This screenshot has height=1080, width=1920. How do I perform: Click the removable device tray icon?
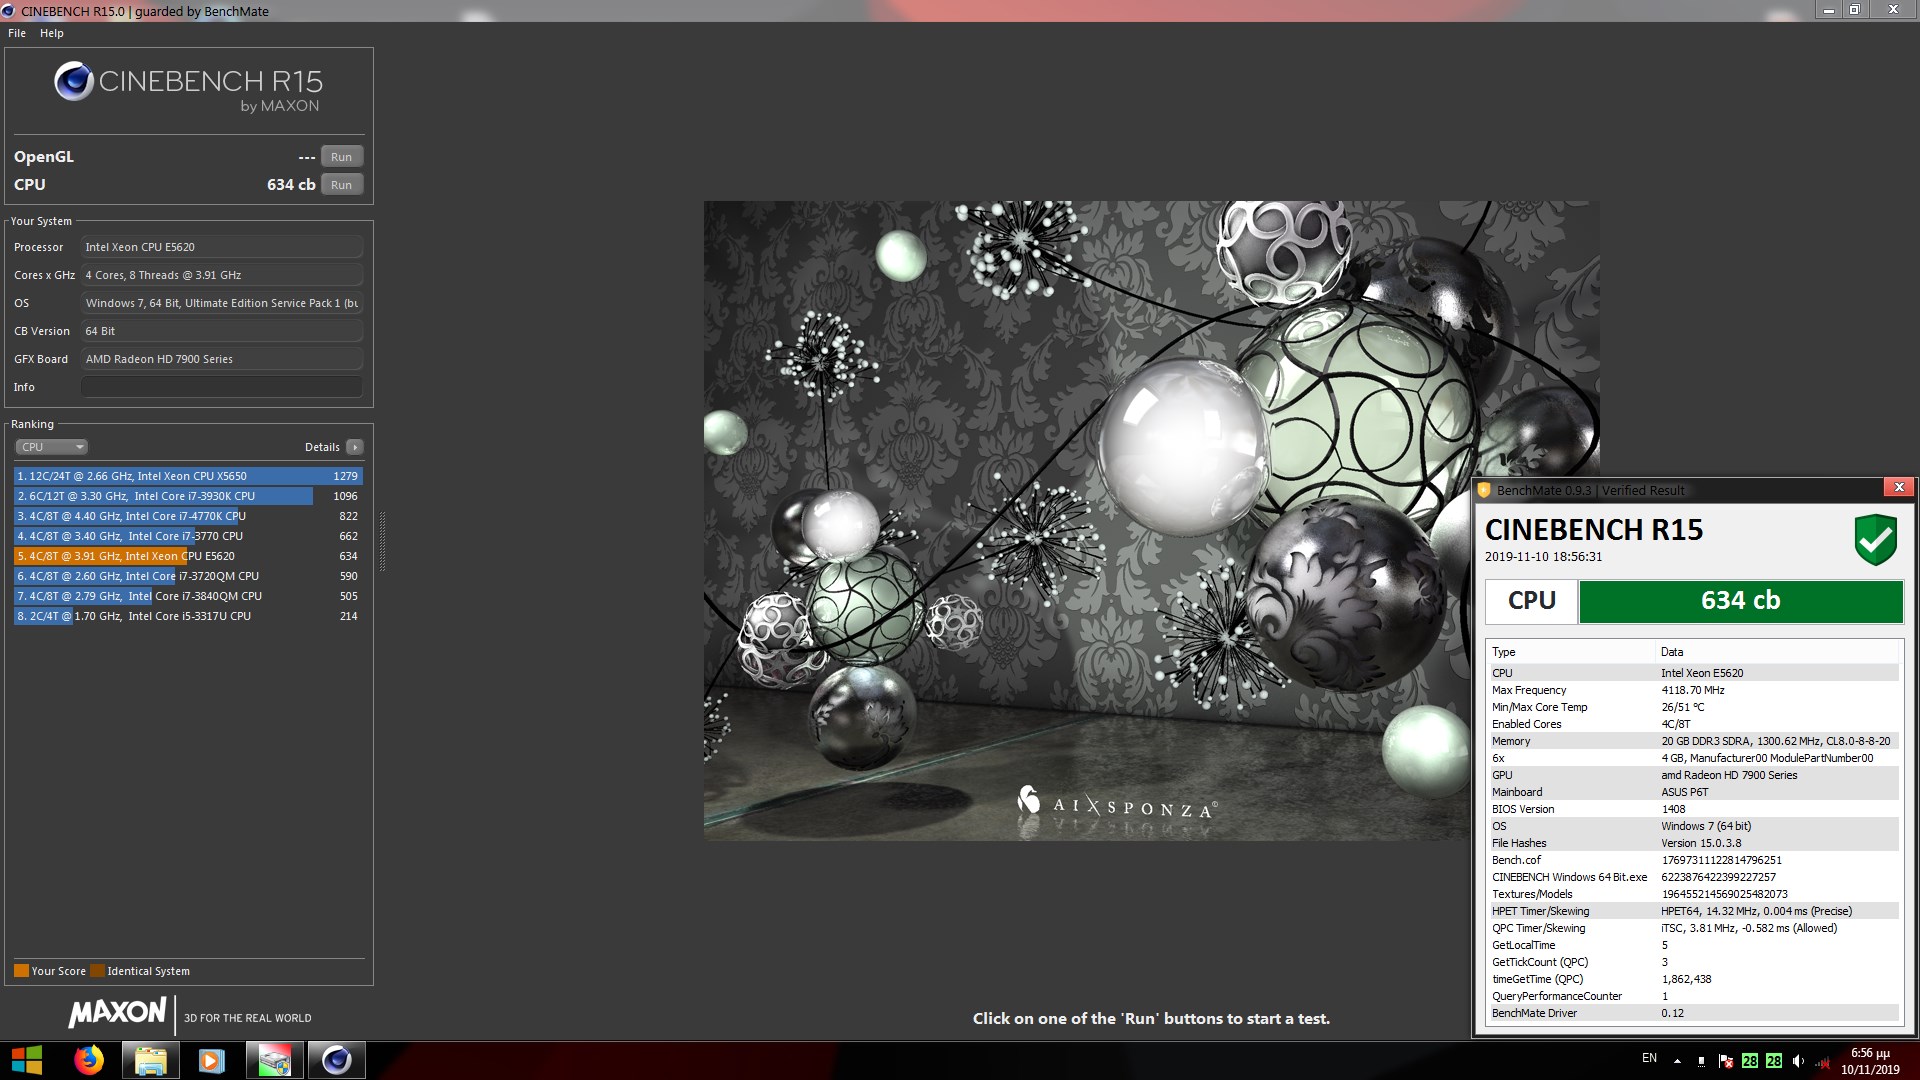(x=1702, y=1061)
